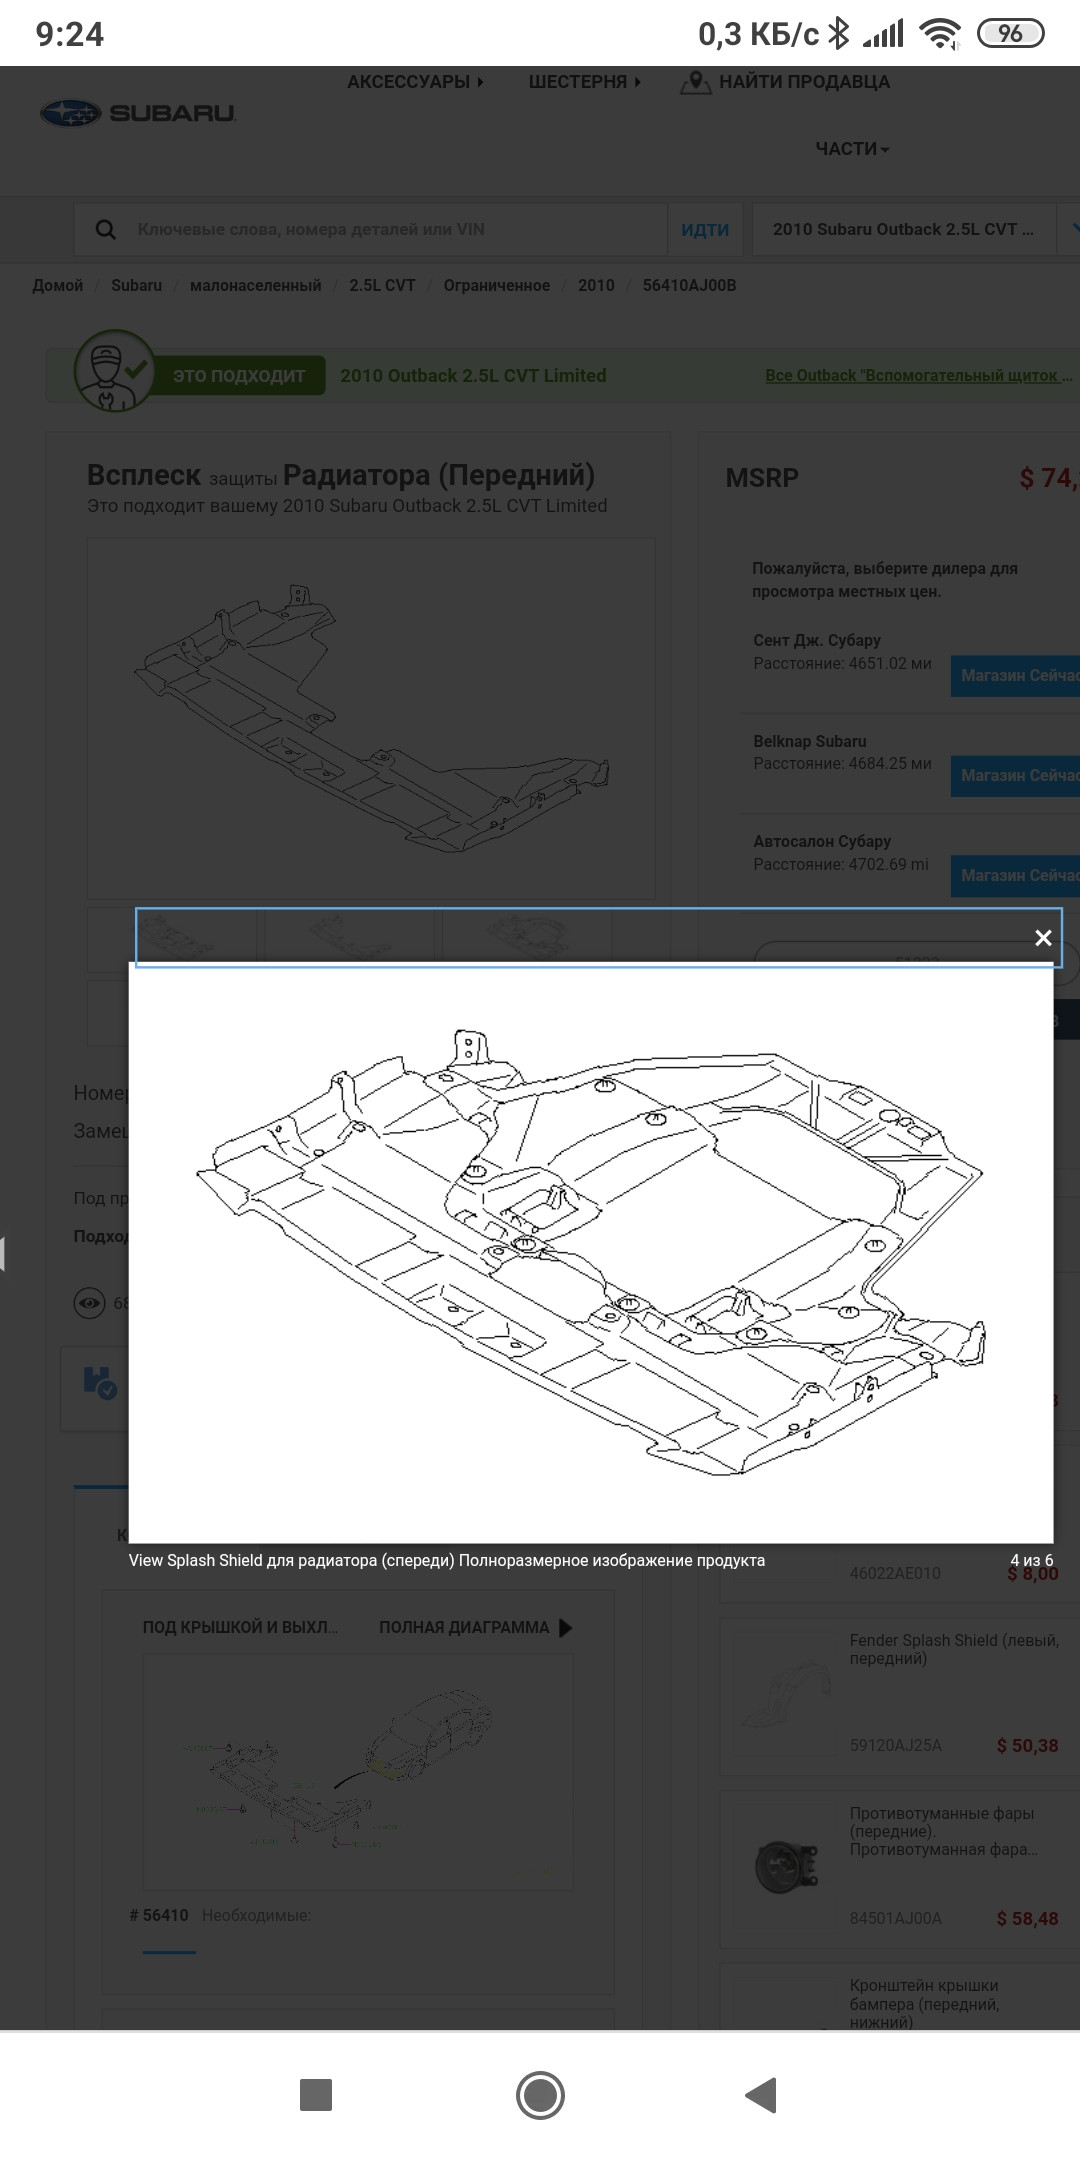Viewport: 1080px width, 2160px height.
Task: Go to the Домой breadcrumb
Action: [x=58, y=286]
